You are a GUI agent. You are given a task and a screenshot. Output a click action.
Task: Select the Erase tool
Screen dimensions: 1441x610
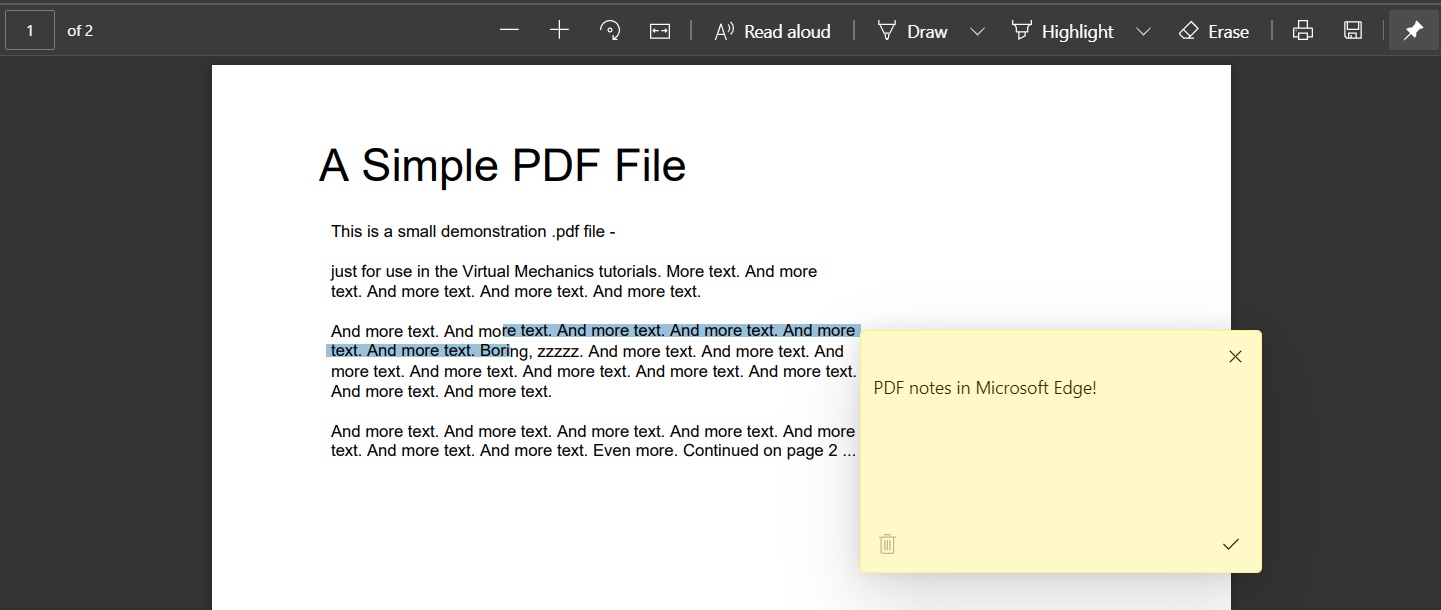point(1214,31)
